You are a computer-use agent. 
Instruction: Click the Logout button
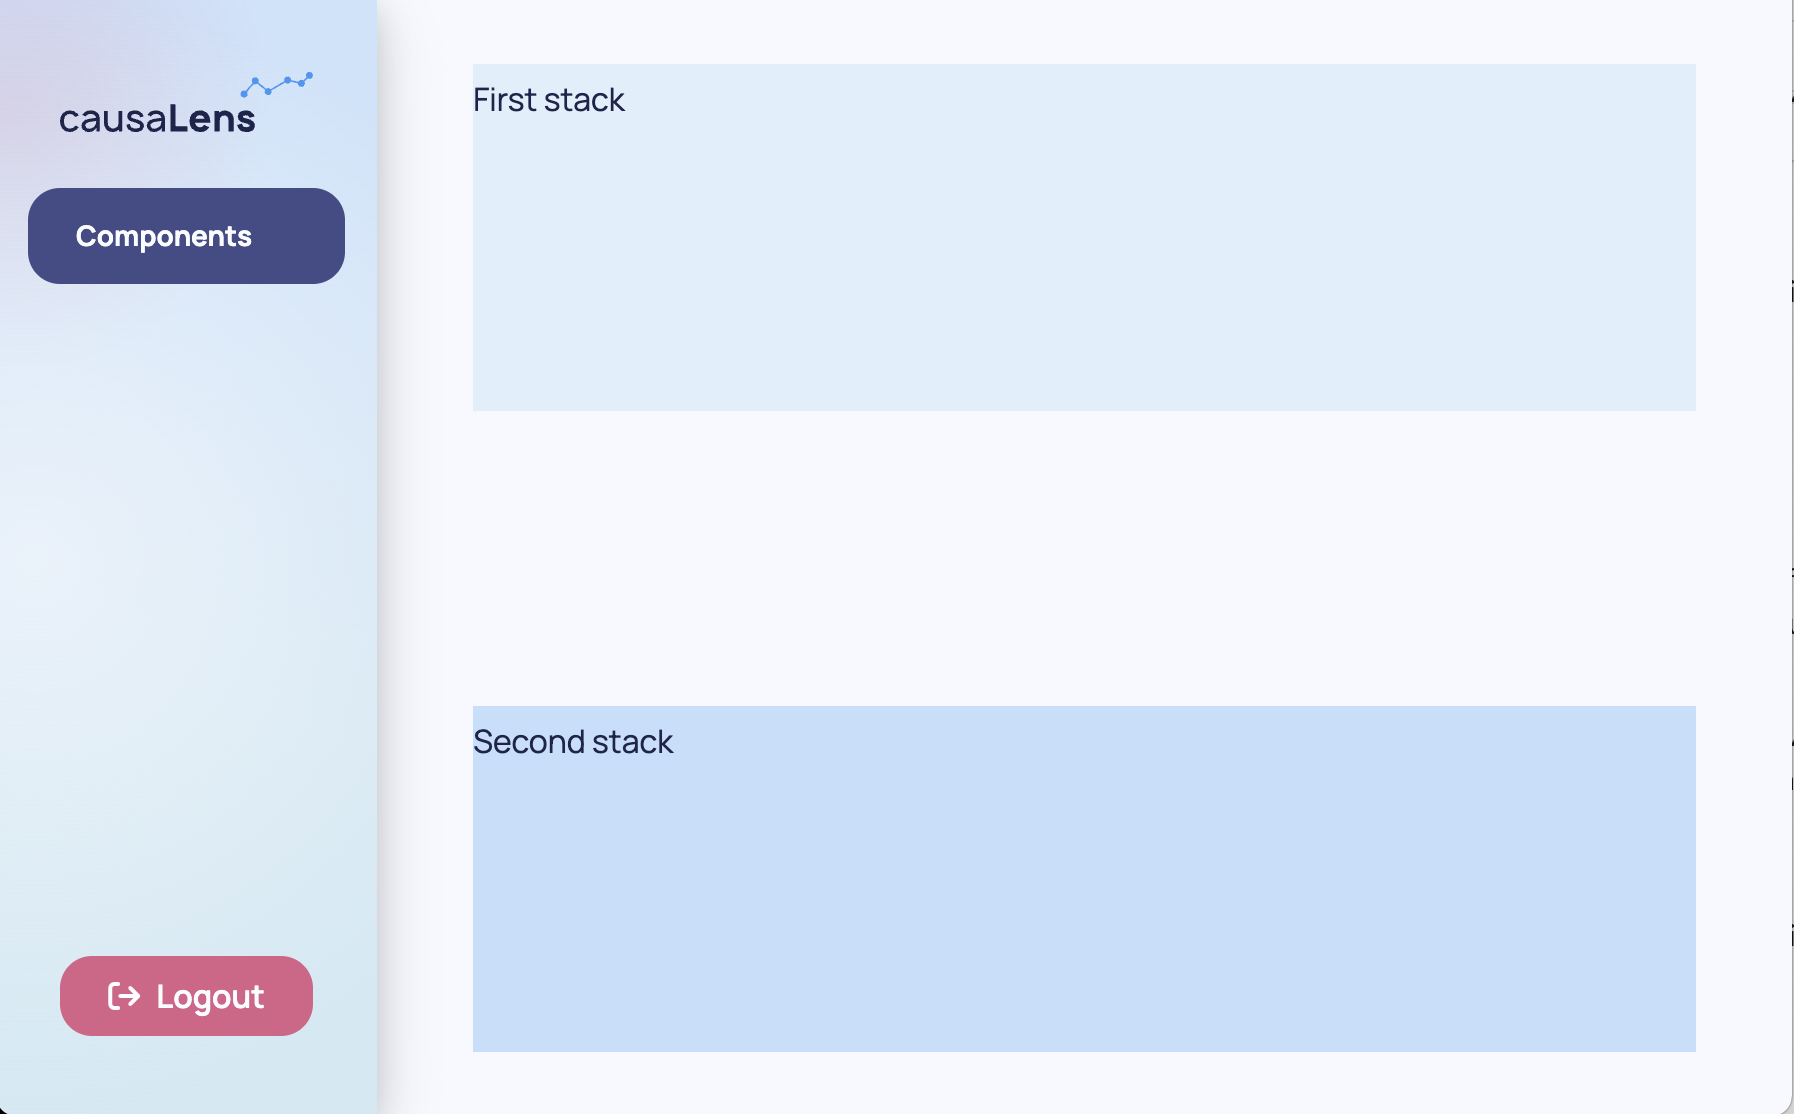(x=186, y=996)
